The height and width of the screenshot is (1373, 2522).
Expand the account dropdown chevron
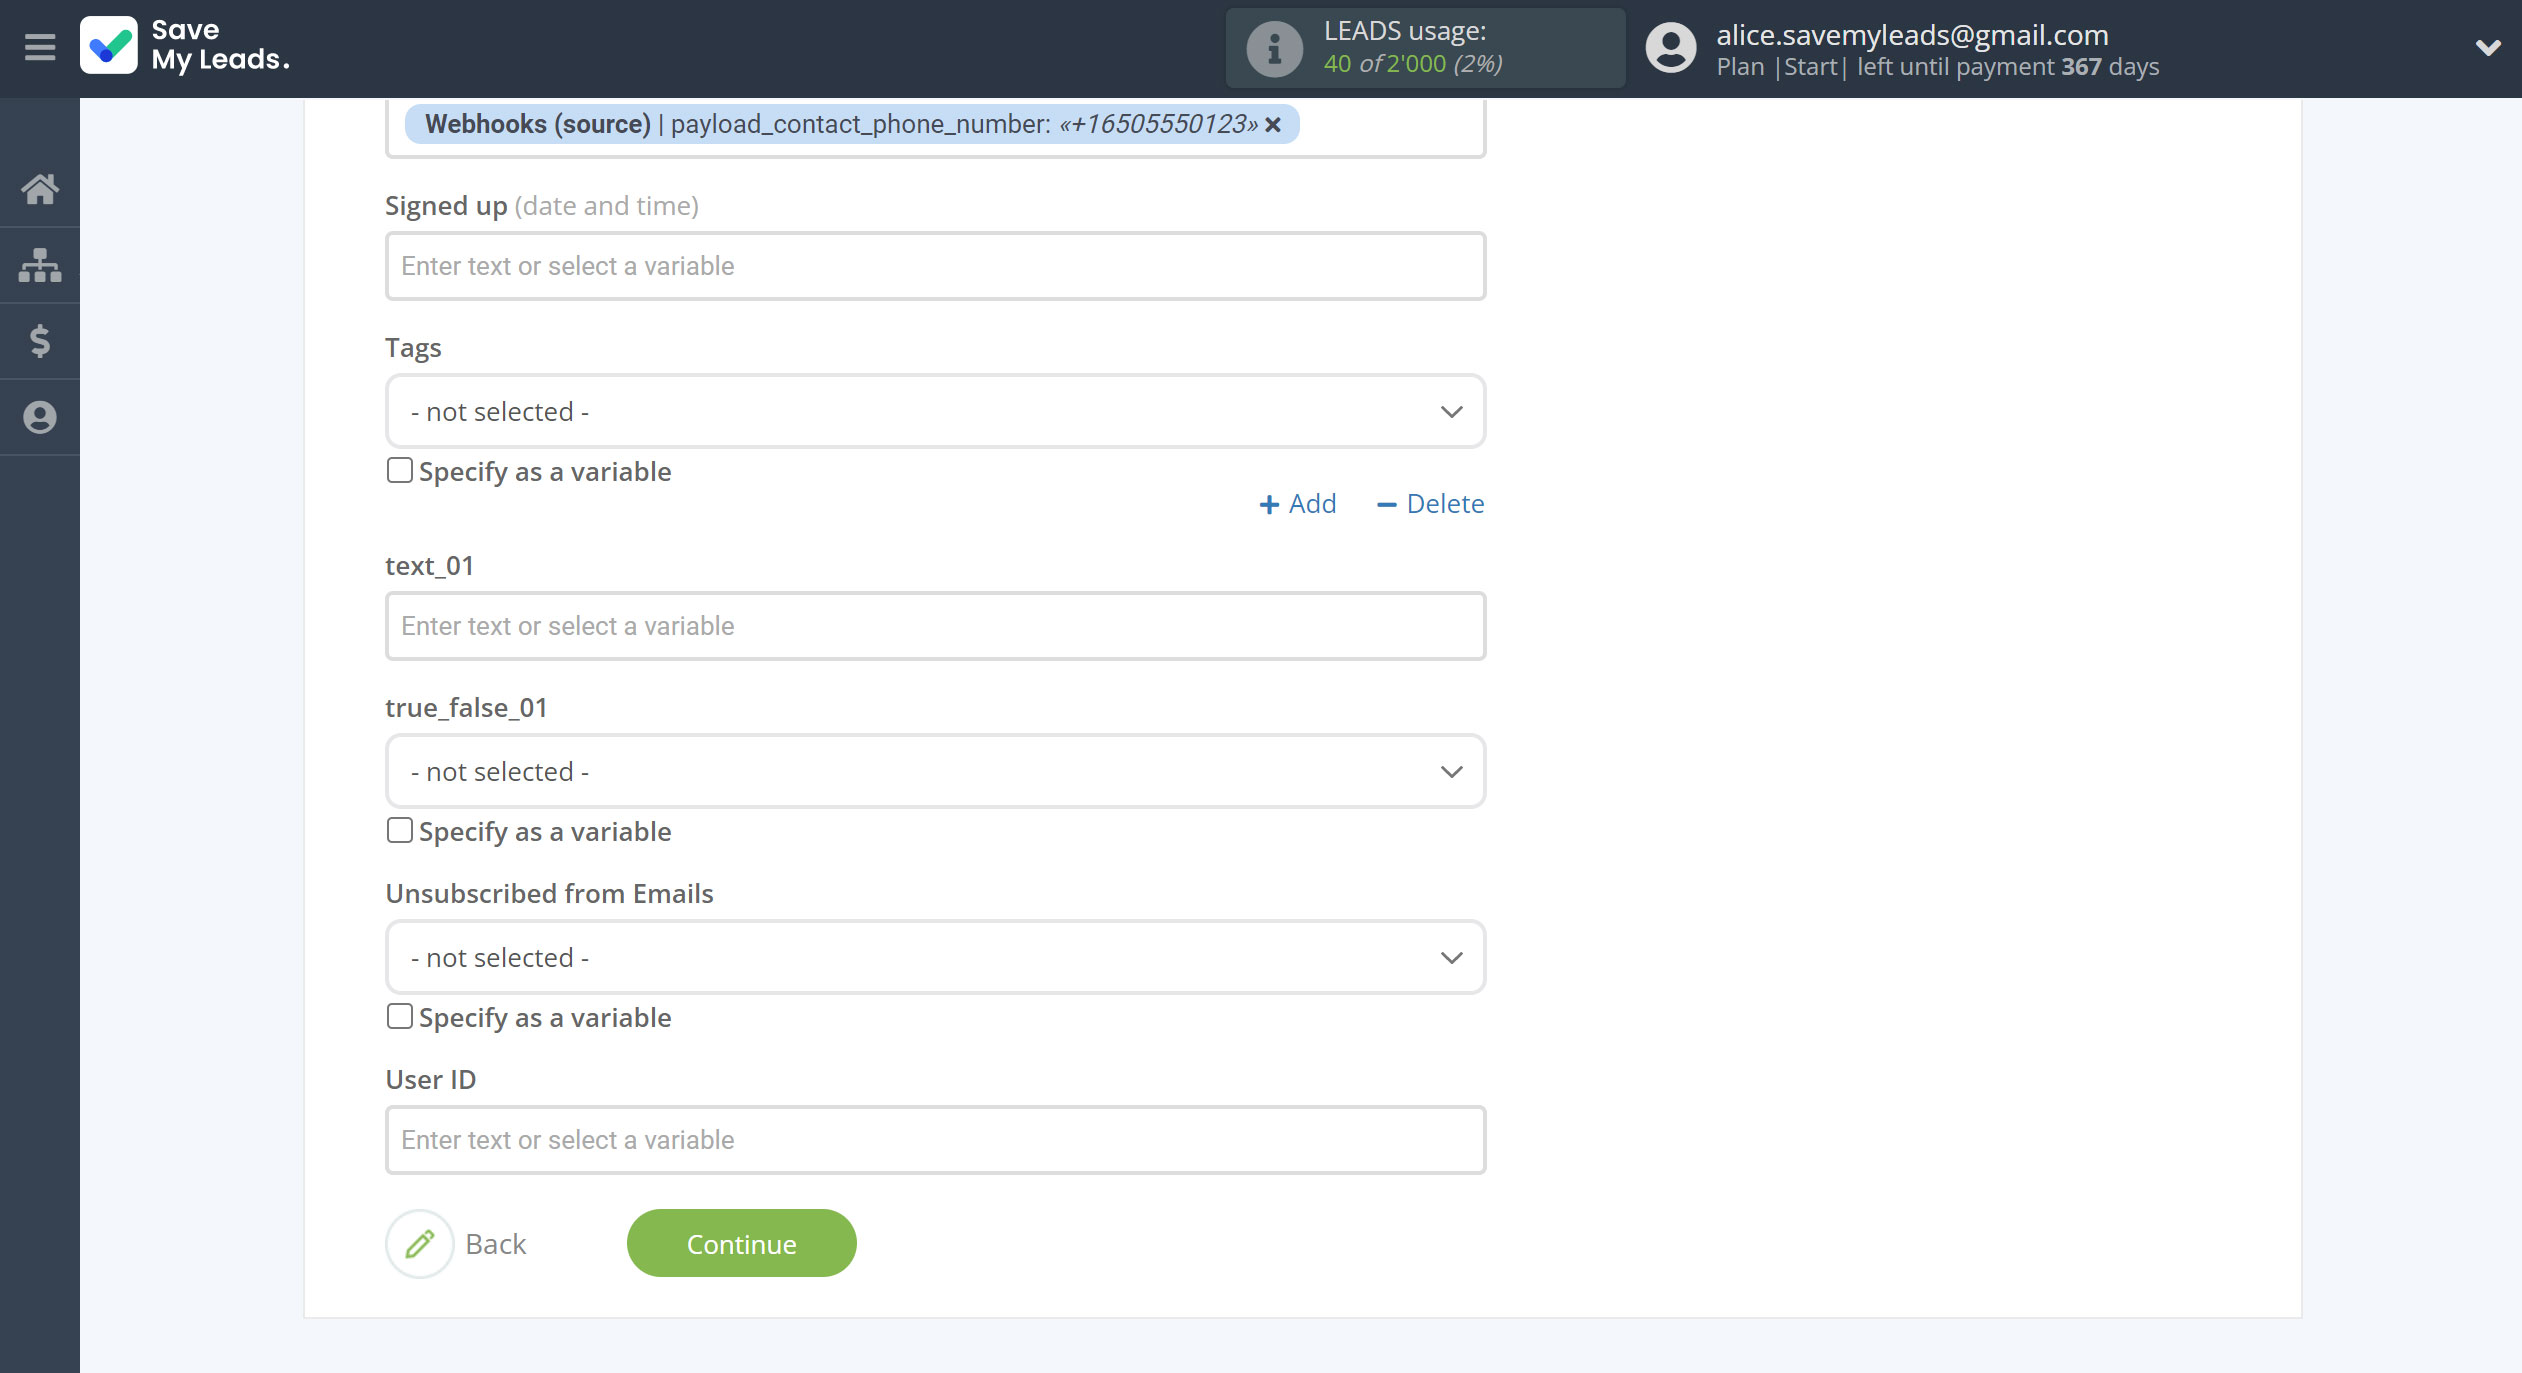pyautogui.click(x=2488, y=47)
